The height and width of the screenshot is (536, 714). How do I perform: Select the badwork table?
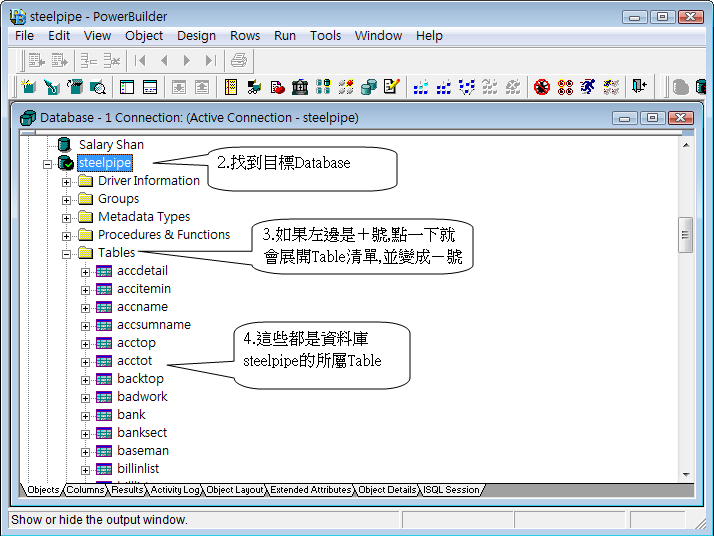(x=142, y=397)
